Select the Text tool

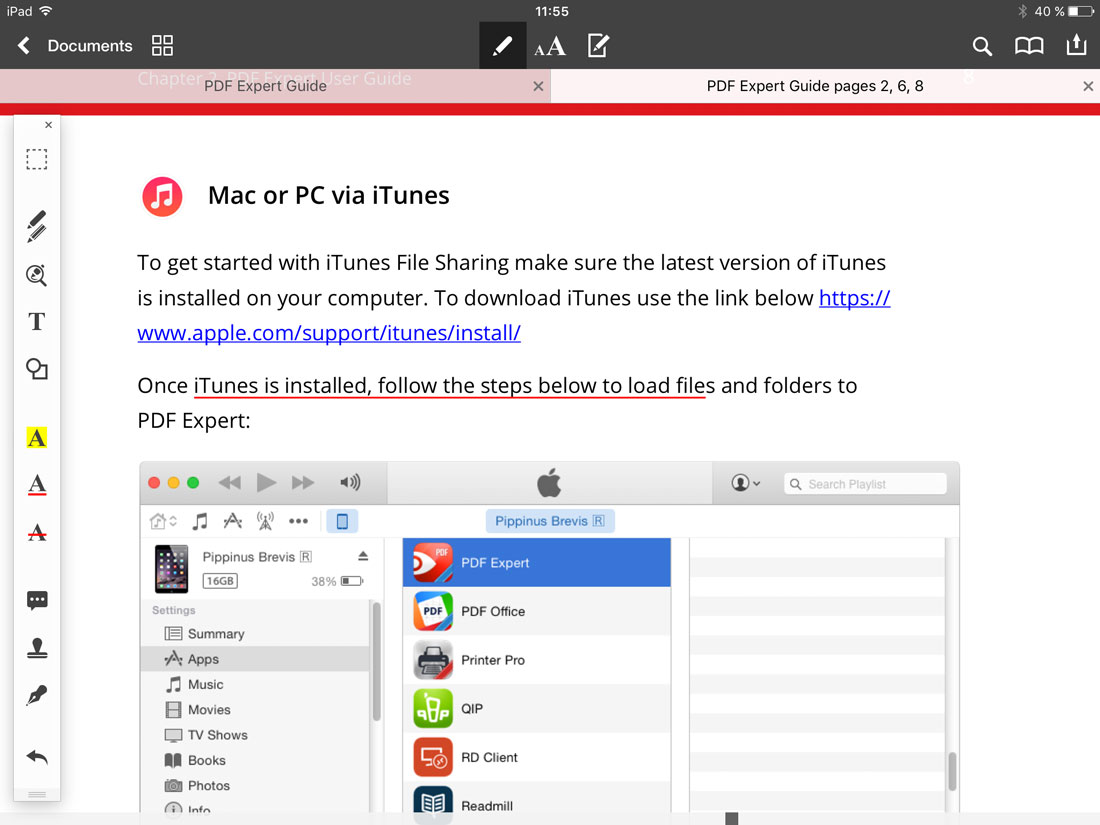click(36, 321)
